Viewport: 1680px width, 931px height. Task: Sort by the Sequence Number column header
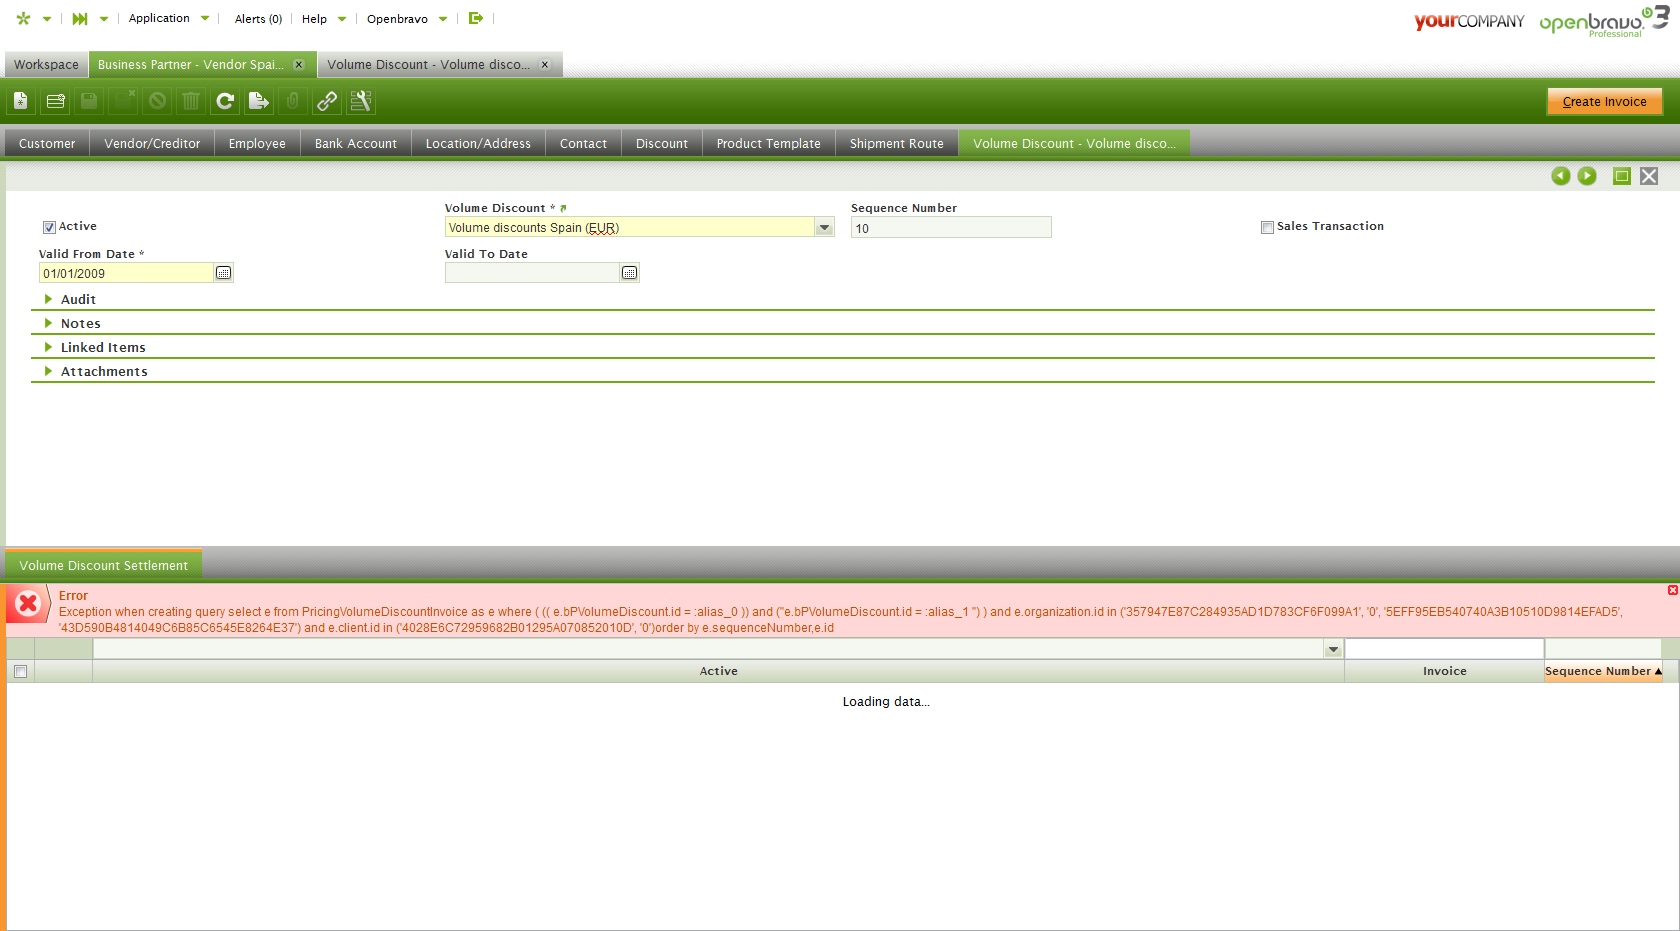(1603, 671)
